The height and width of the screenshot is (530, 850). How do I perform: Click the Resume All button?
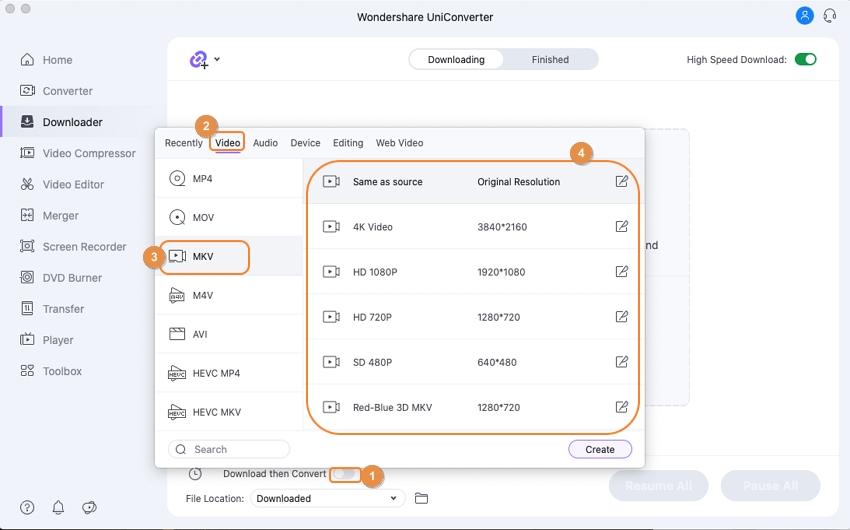[659, 486]
